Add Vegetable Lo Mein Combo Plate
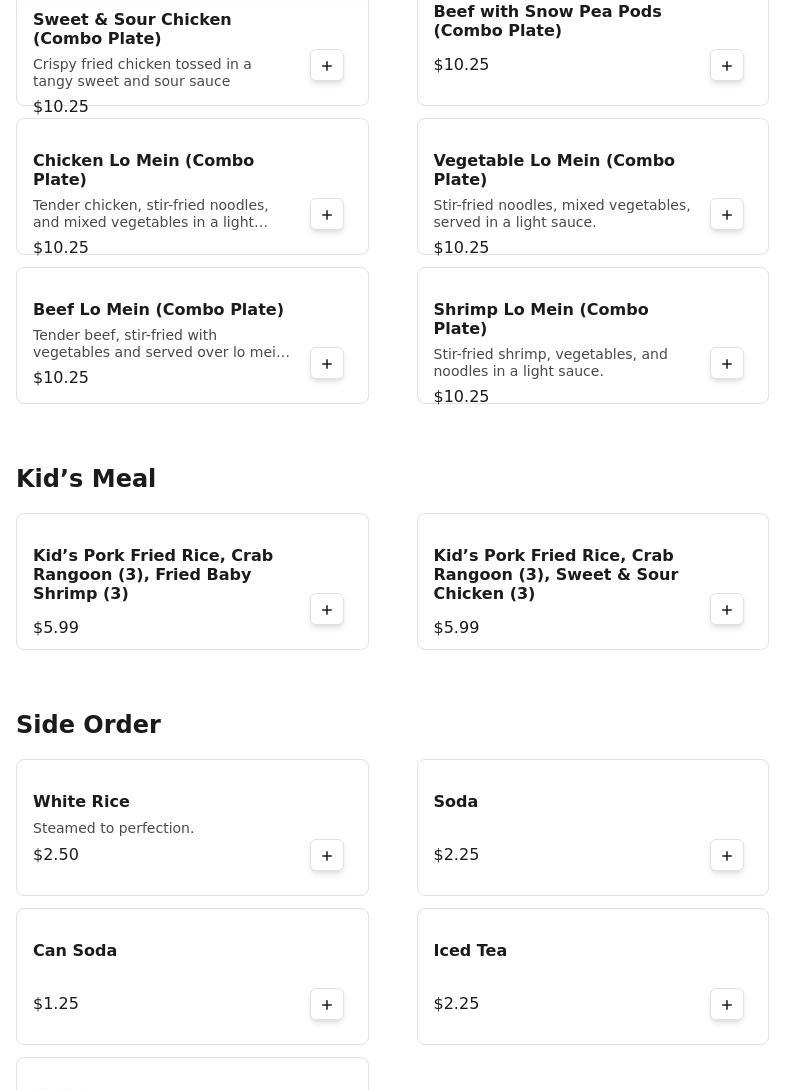 pos(727,215)
